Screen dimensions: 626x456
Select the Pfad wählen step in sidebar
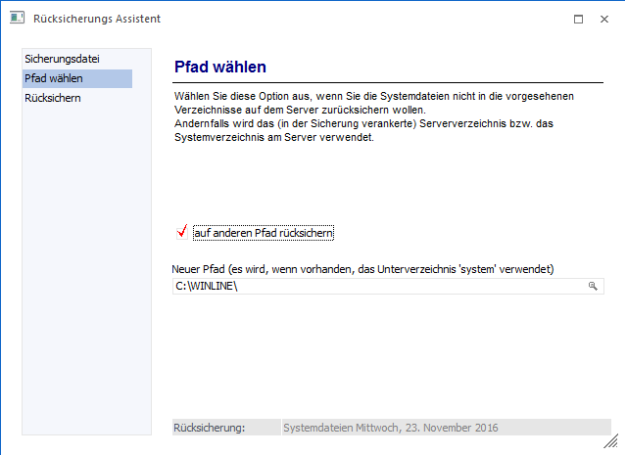coord(54,78)
